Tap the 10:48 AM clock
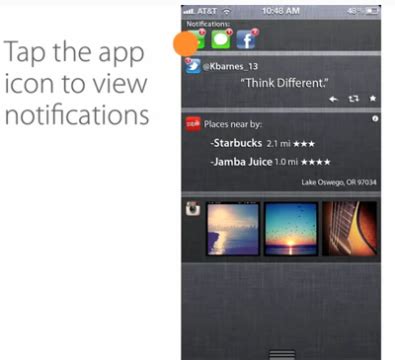The height and width of the screenshot is (360, 395). [x=281, y=11]
